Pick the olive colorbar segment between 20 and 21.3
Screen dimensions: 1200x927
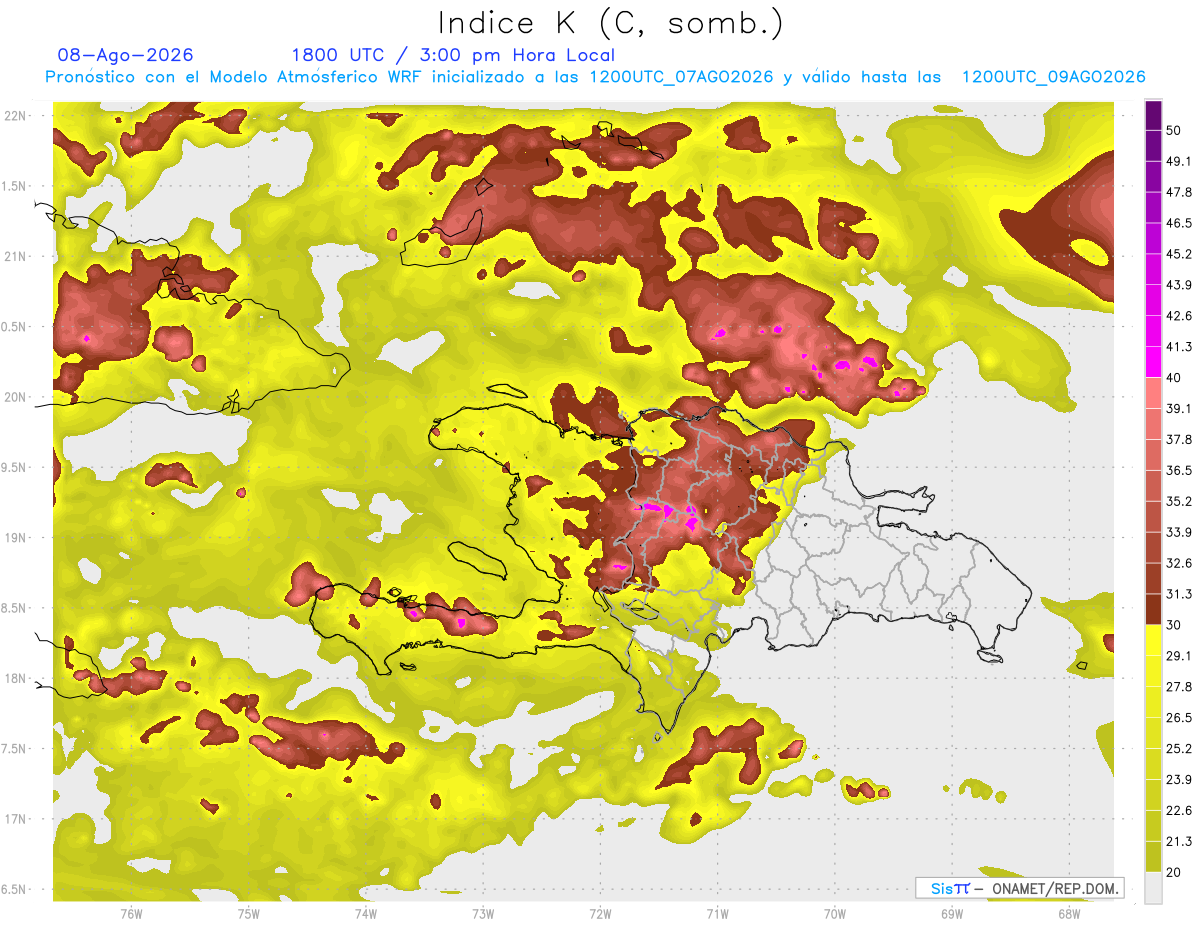1153,857
